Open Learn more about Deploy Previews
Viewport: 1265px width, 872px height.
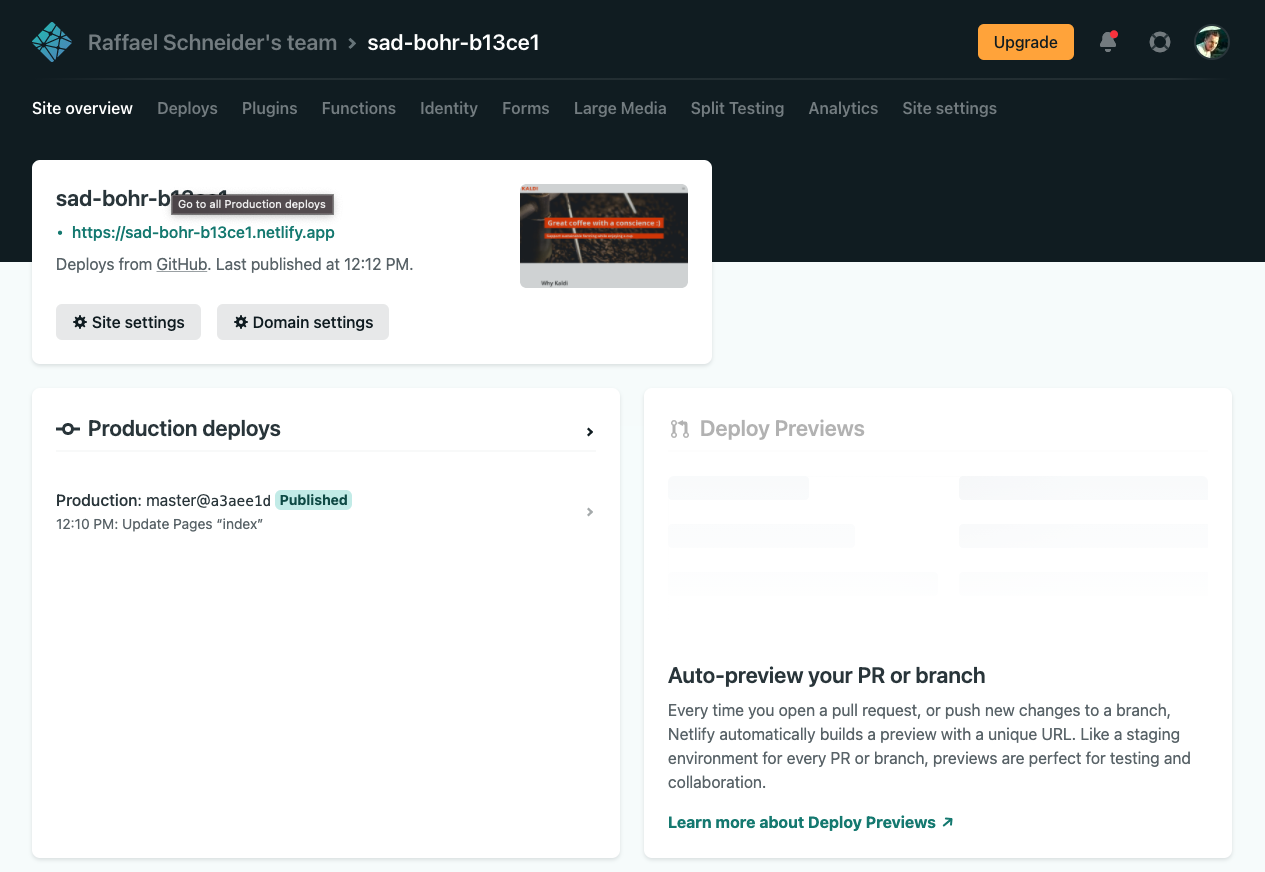click(802, 822)
